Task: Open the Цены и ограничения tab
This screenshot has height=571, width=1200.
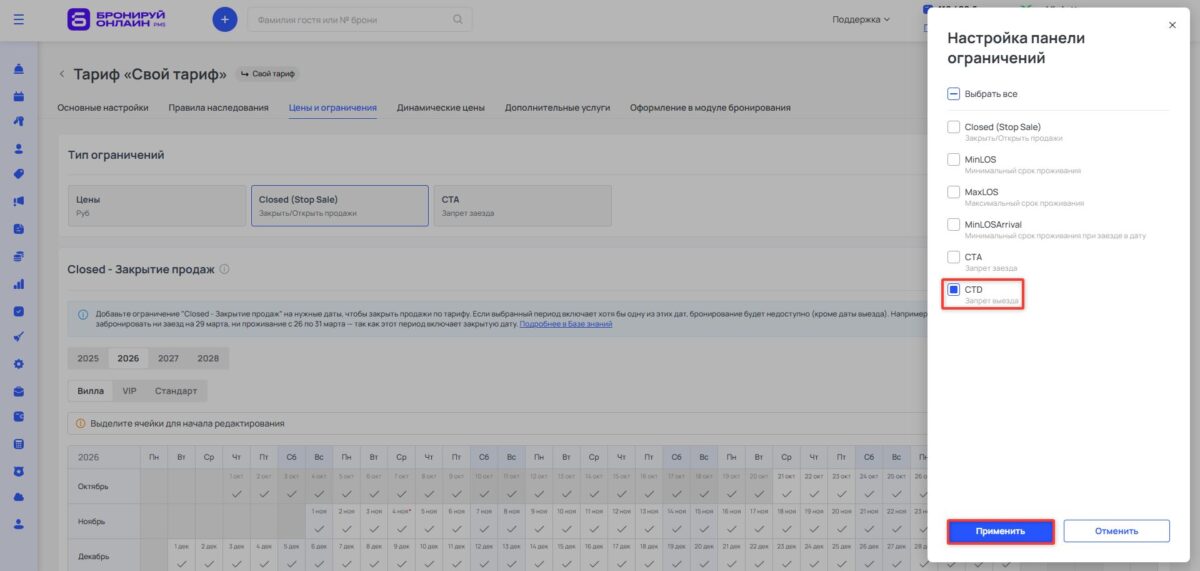Action: point(333,107)
